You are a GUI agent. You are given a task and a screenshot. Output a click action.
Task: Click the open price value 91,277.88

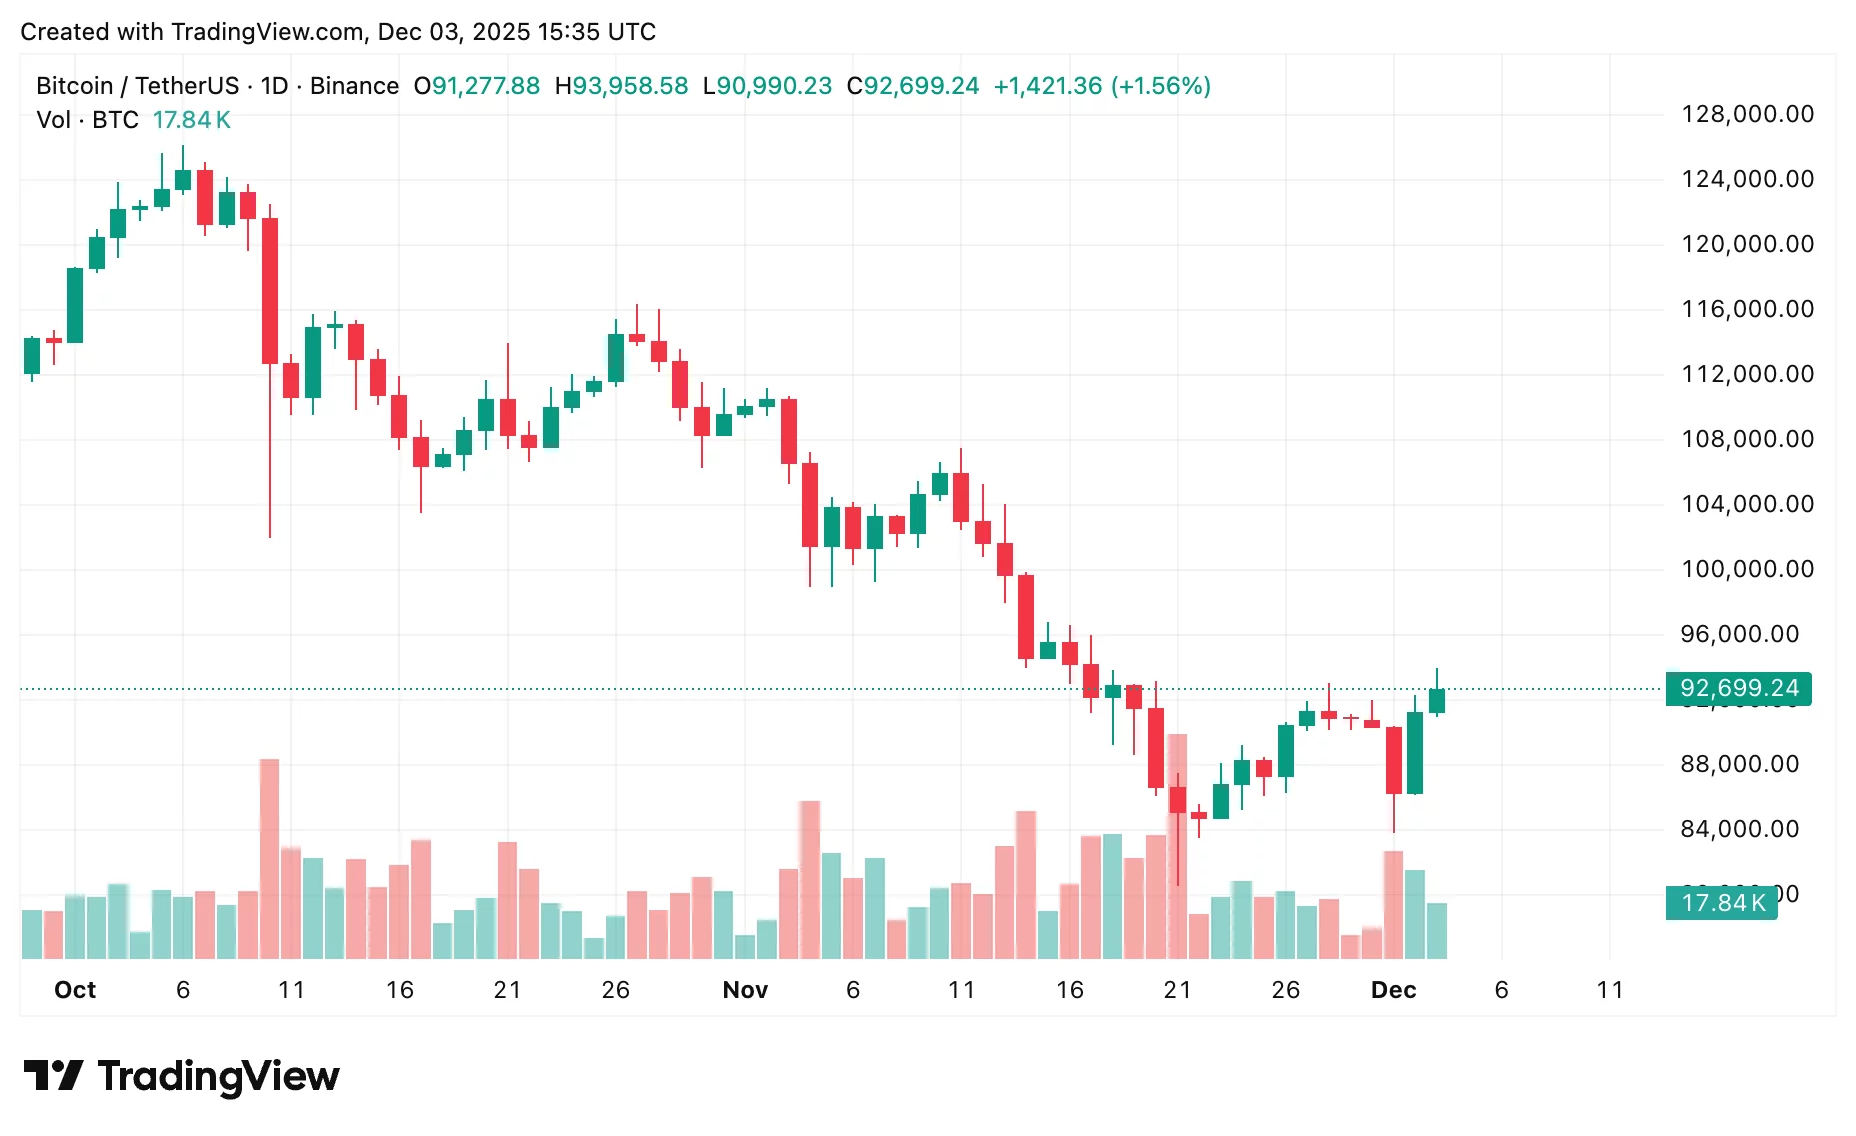point(485,86)
